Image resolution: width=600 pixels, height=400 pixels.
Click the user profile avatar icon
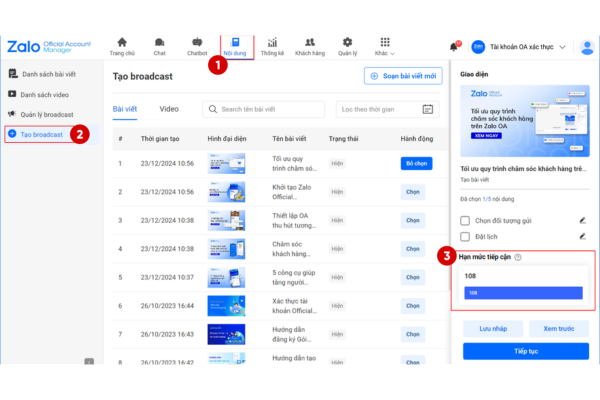click(x=587, y=47)
